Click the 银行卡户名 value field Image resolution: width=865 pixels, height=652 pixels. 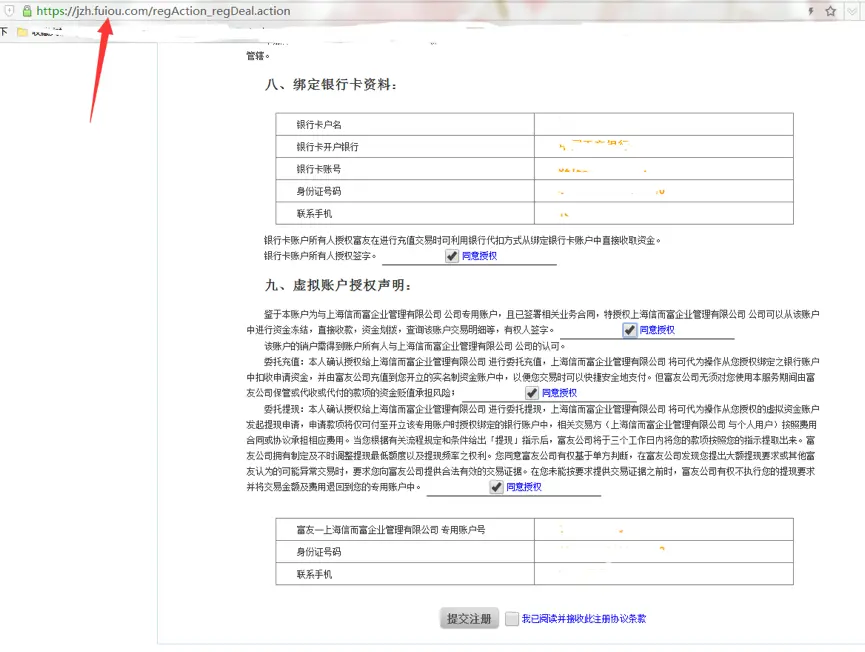pyautogui.click(x=662, y=123)
